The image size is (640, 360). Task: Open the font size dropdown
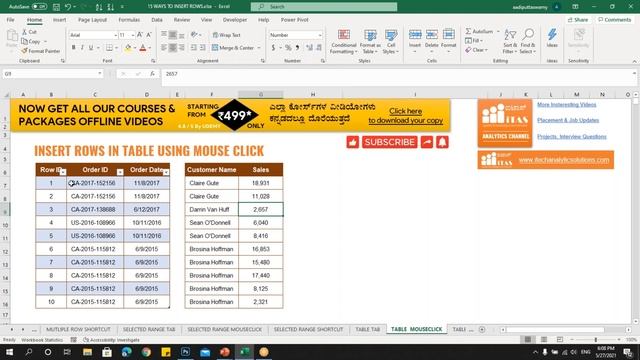133,36
